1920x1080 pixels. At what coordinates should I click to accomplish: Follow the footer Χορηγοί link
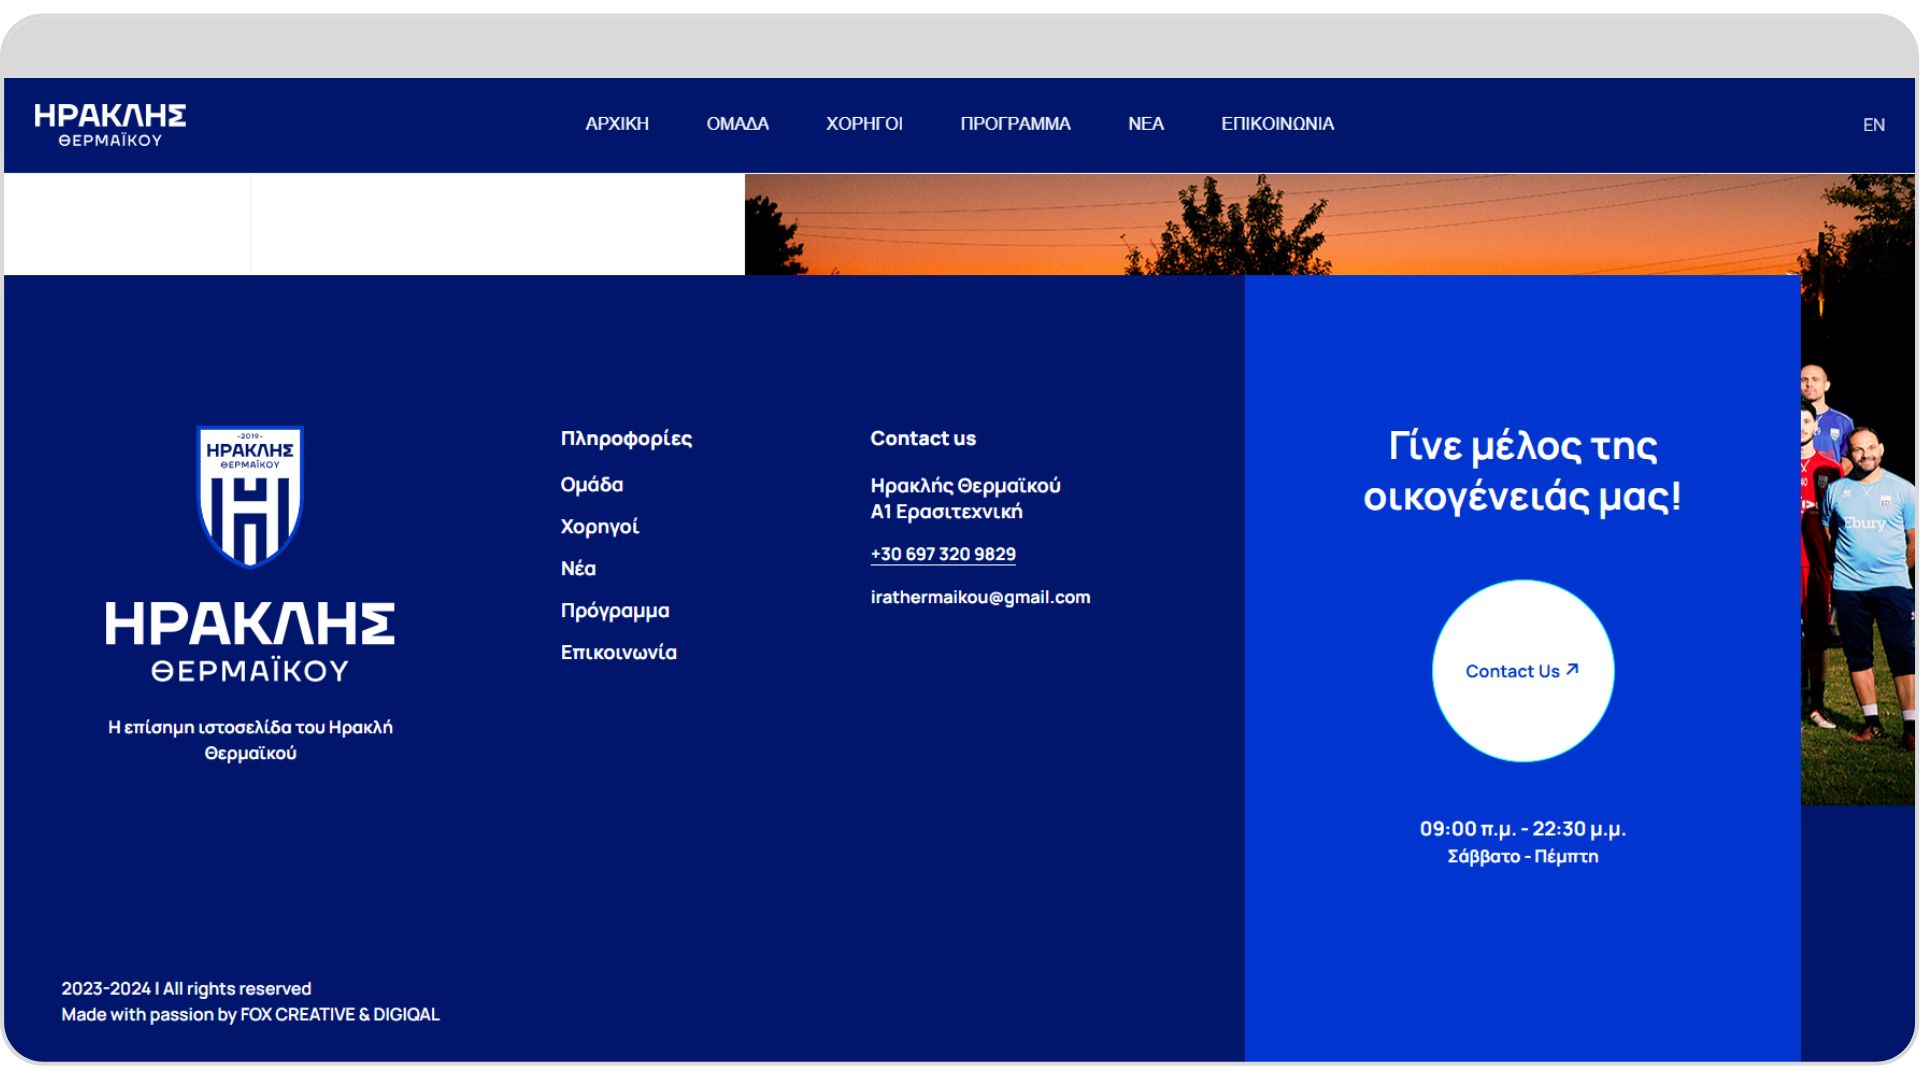click(x=599, y=527)
